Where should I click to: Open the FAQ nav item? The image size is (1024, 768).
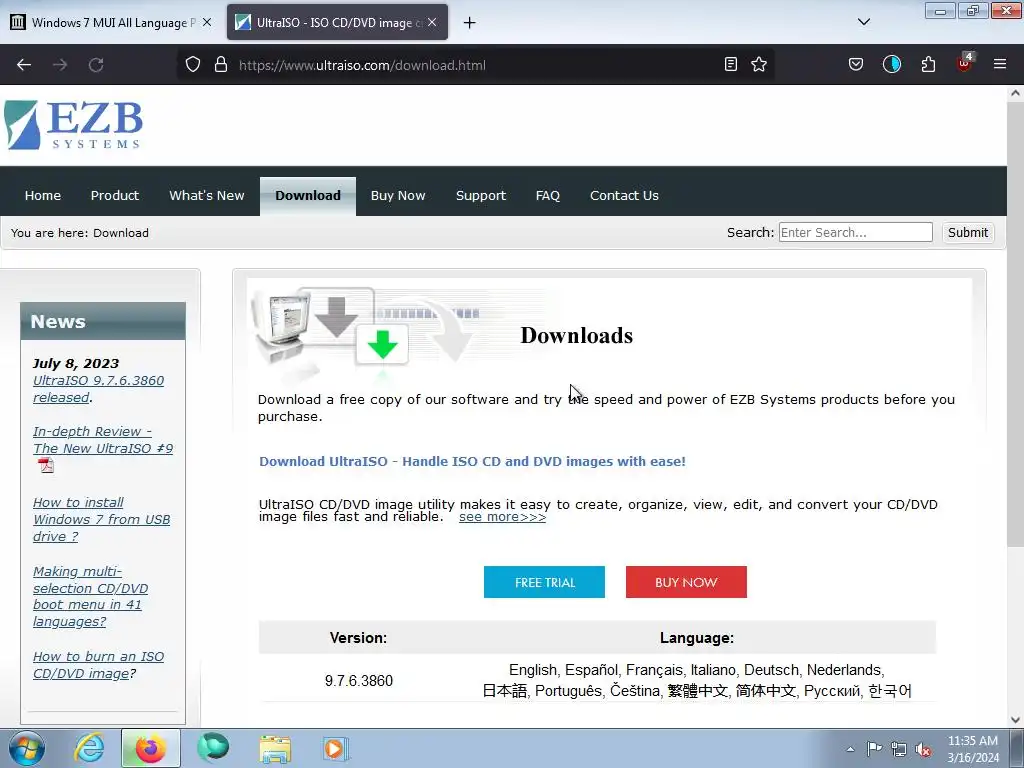547,195
